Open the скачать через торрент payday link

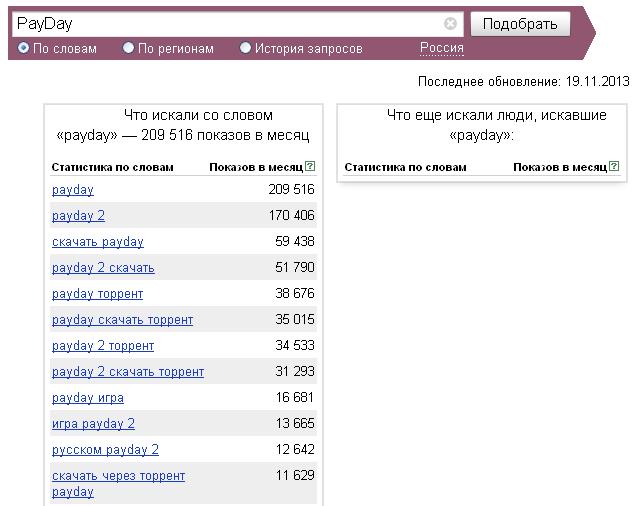pos(118,484)
